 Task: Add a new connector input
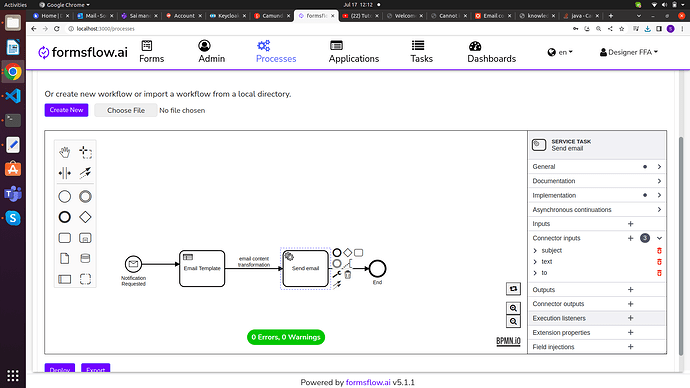tap(630, 238)
